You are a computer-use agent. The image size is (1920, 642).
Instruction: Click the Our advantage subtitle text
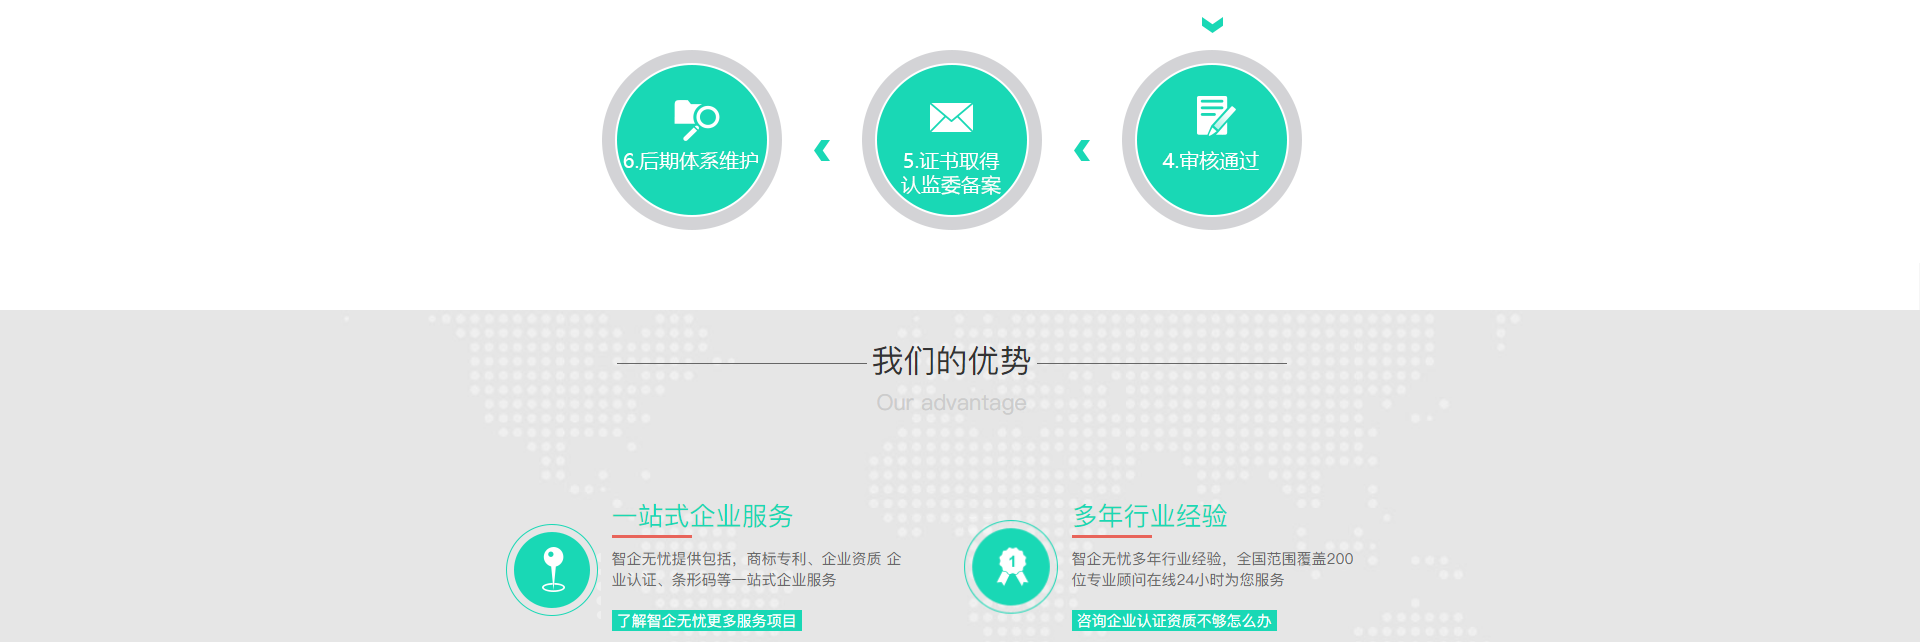click(951, 403)
